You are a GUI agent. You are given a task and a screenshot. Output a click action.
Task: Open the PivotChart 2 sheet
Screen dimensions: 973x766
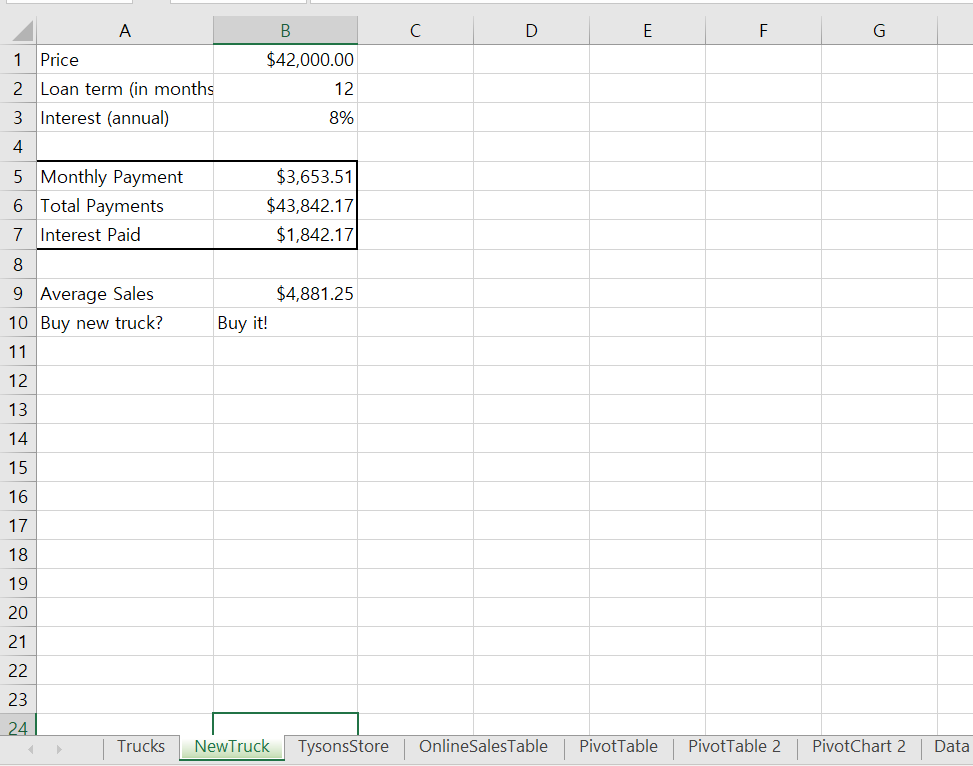pos(858,746)
